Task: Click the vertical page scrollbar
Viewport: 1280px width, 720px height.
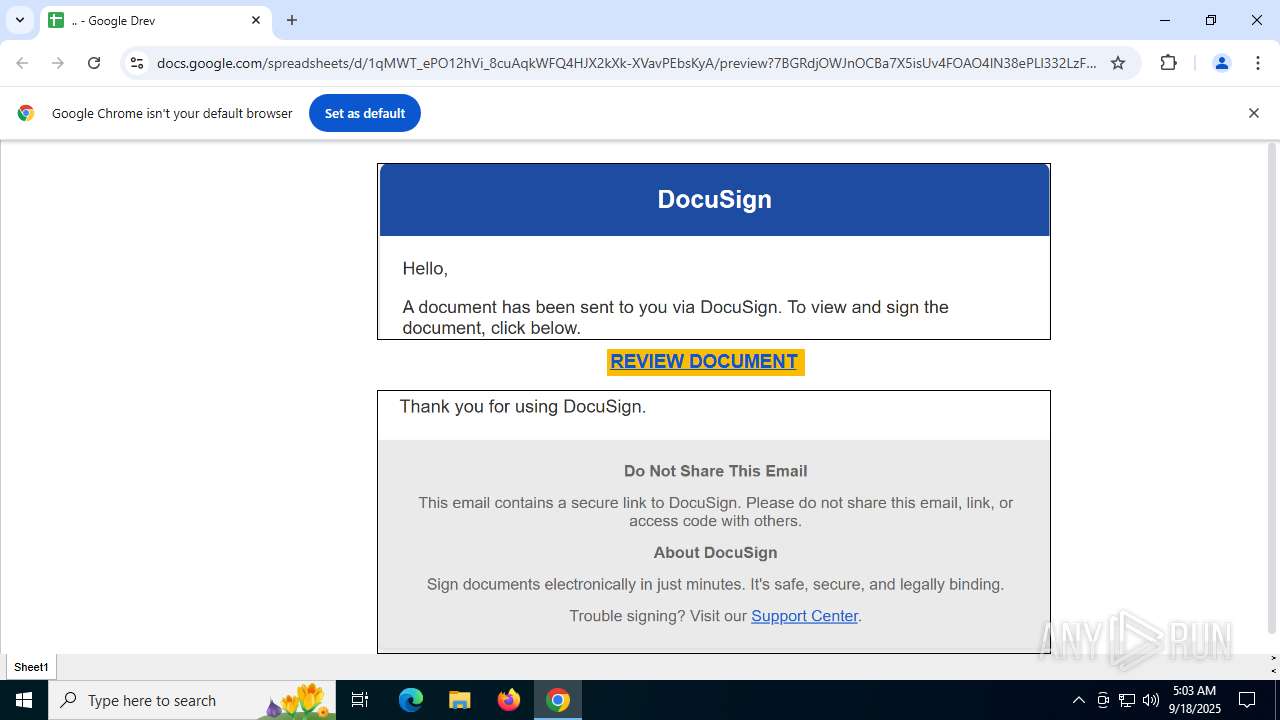Action: pyautogui.click(x=1272, y=390)
